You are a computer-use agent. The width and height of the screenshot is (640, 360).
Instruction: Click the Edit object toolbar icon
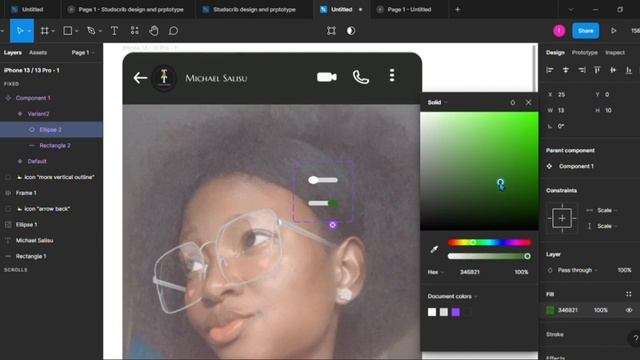click(331, 31)
